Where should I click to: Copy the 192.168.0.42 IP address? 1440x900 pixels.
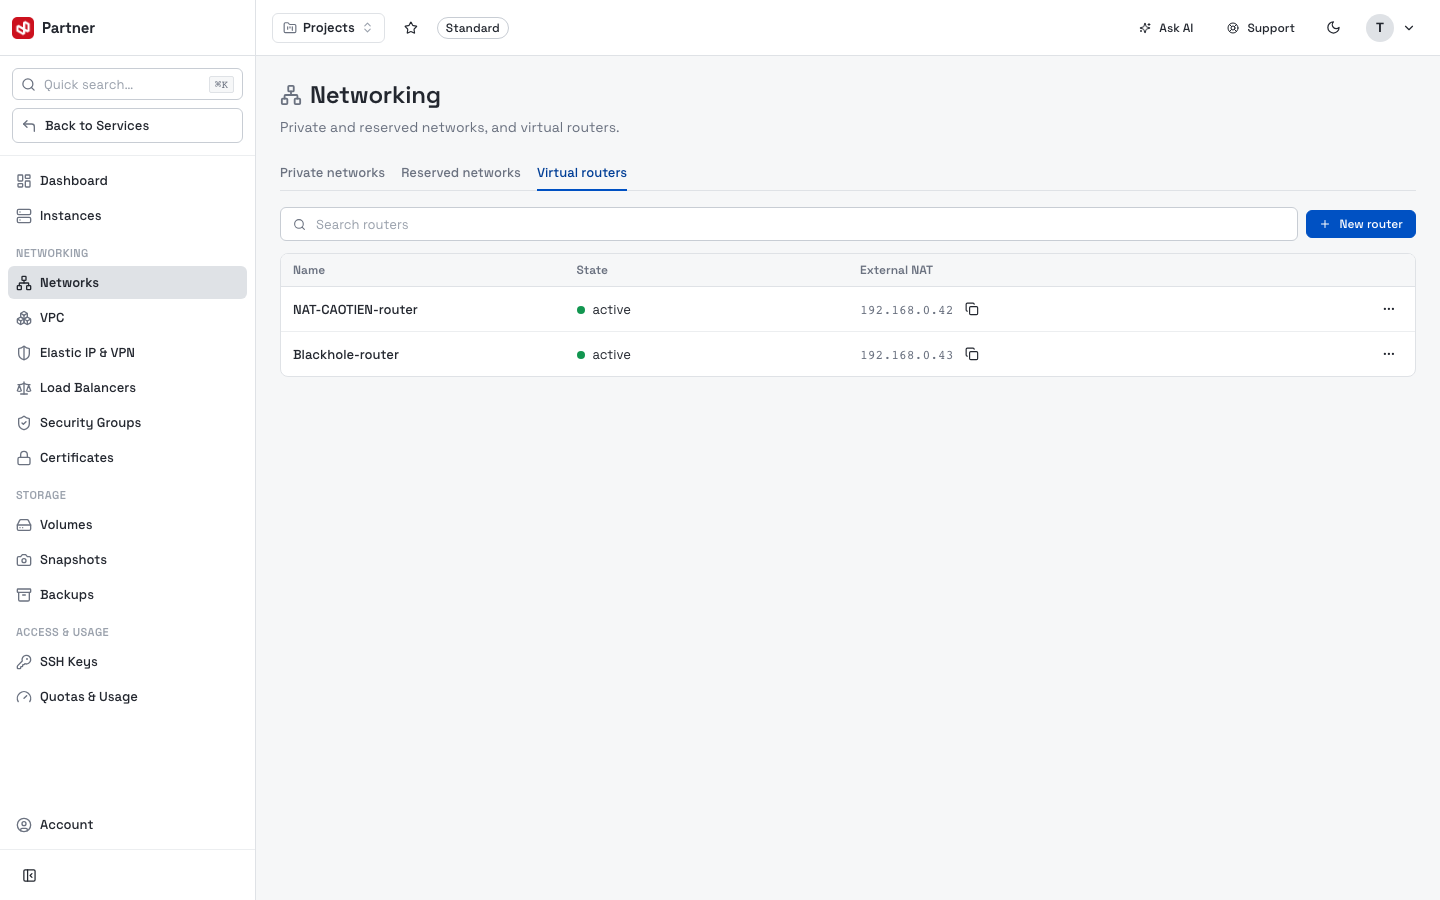coord(972,309)
